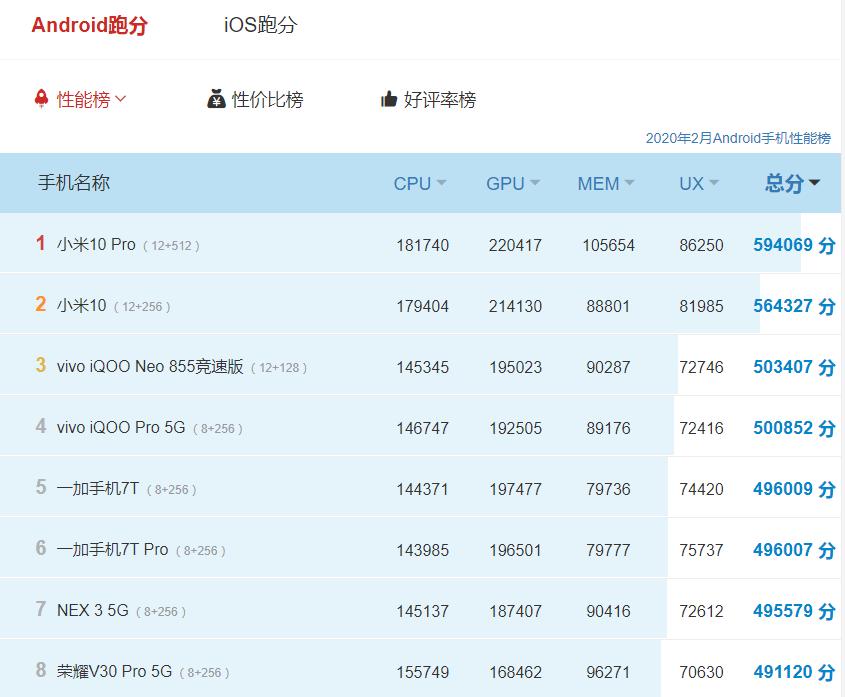Click total score 495579 分

click(794, 611)
